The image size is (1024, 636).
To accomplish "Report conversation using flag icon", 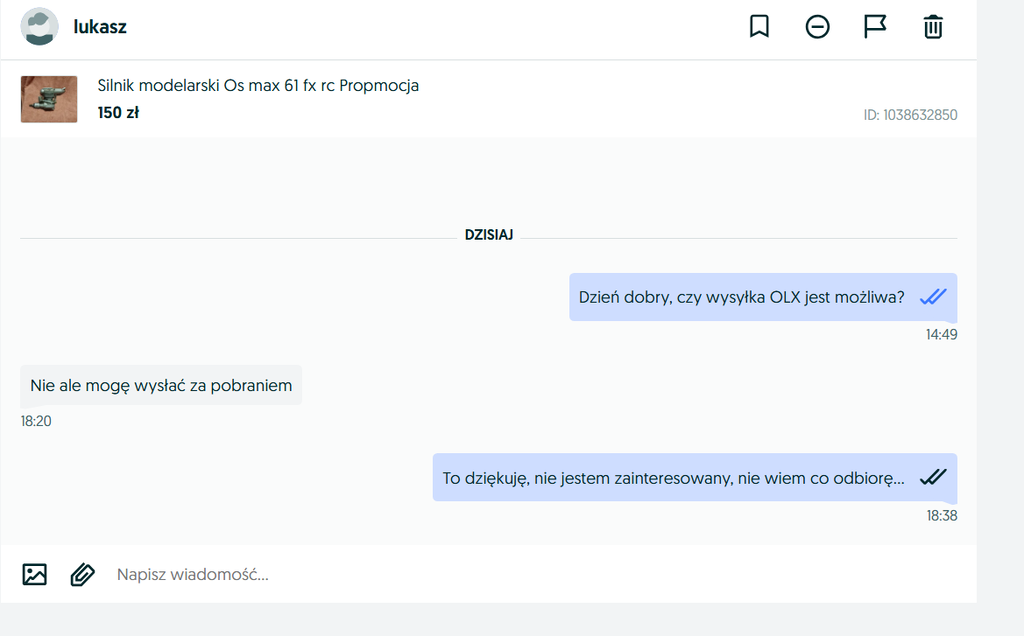I will (x=875, y=27).
